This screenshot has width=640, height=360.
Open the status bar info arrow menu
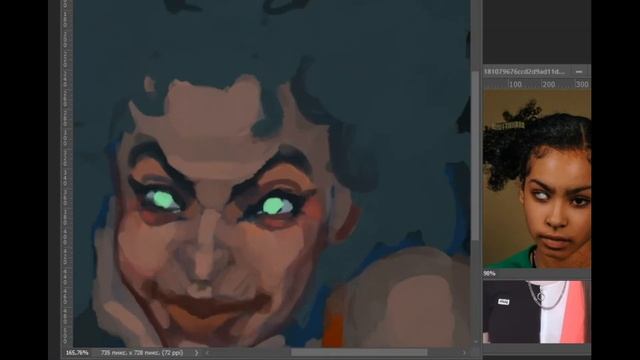(196, 353)
